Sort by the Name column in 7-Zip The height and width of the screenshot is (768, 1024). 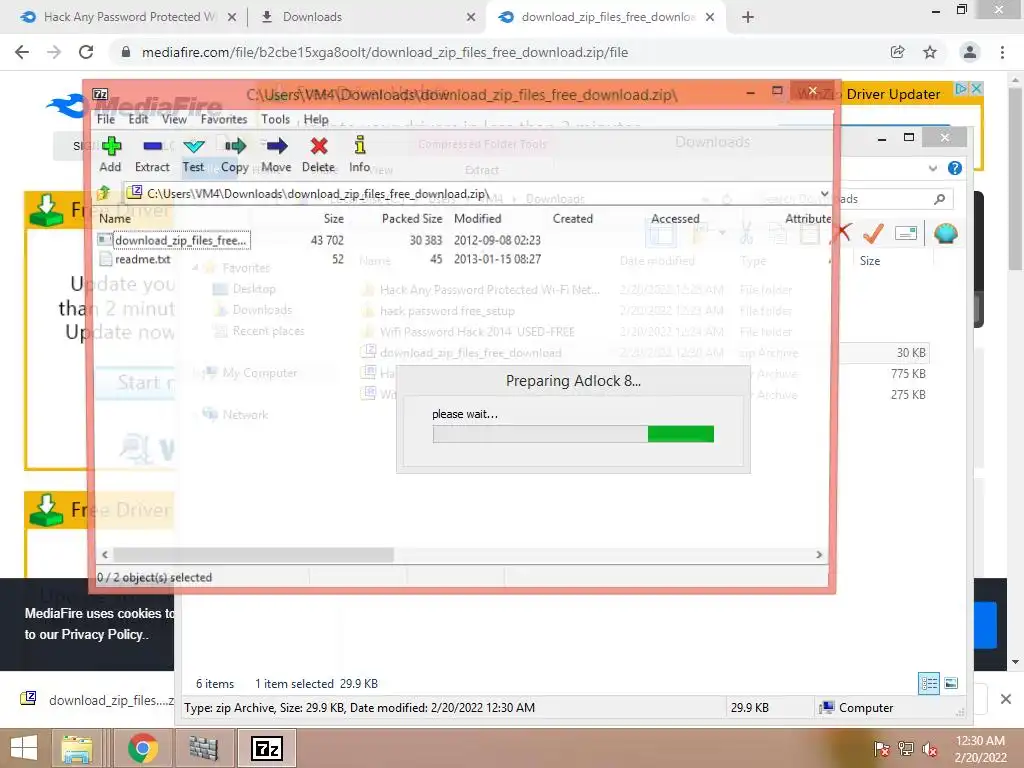point(115,218)
